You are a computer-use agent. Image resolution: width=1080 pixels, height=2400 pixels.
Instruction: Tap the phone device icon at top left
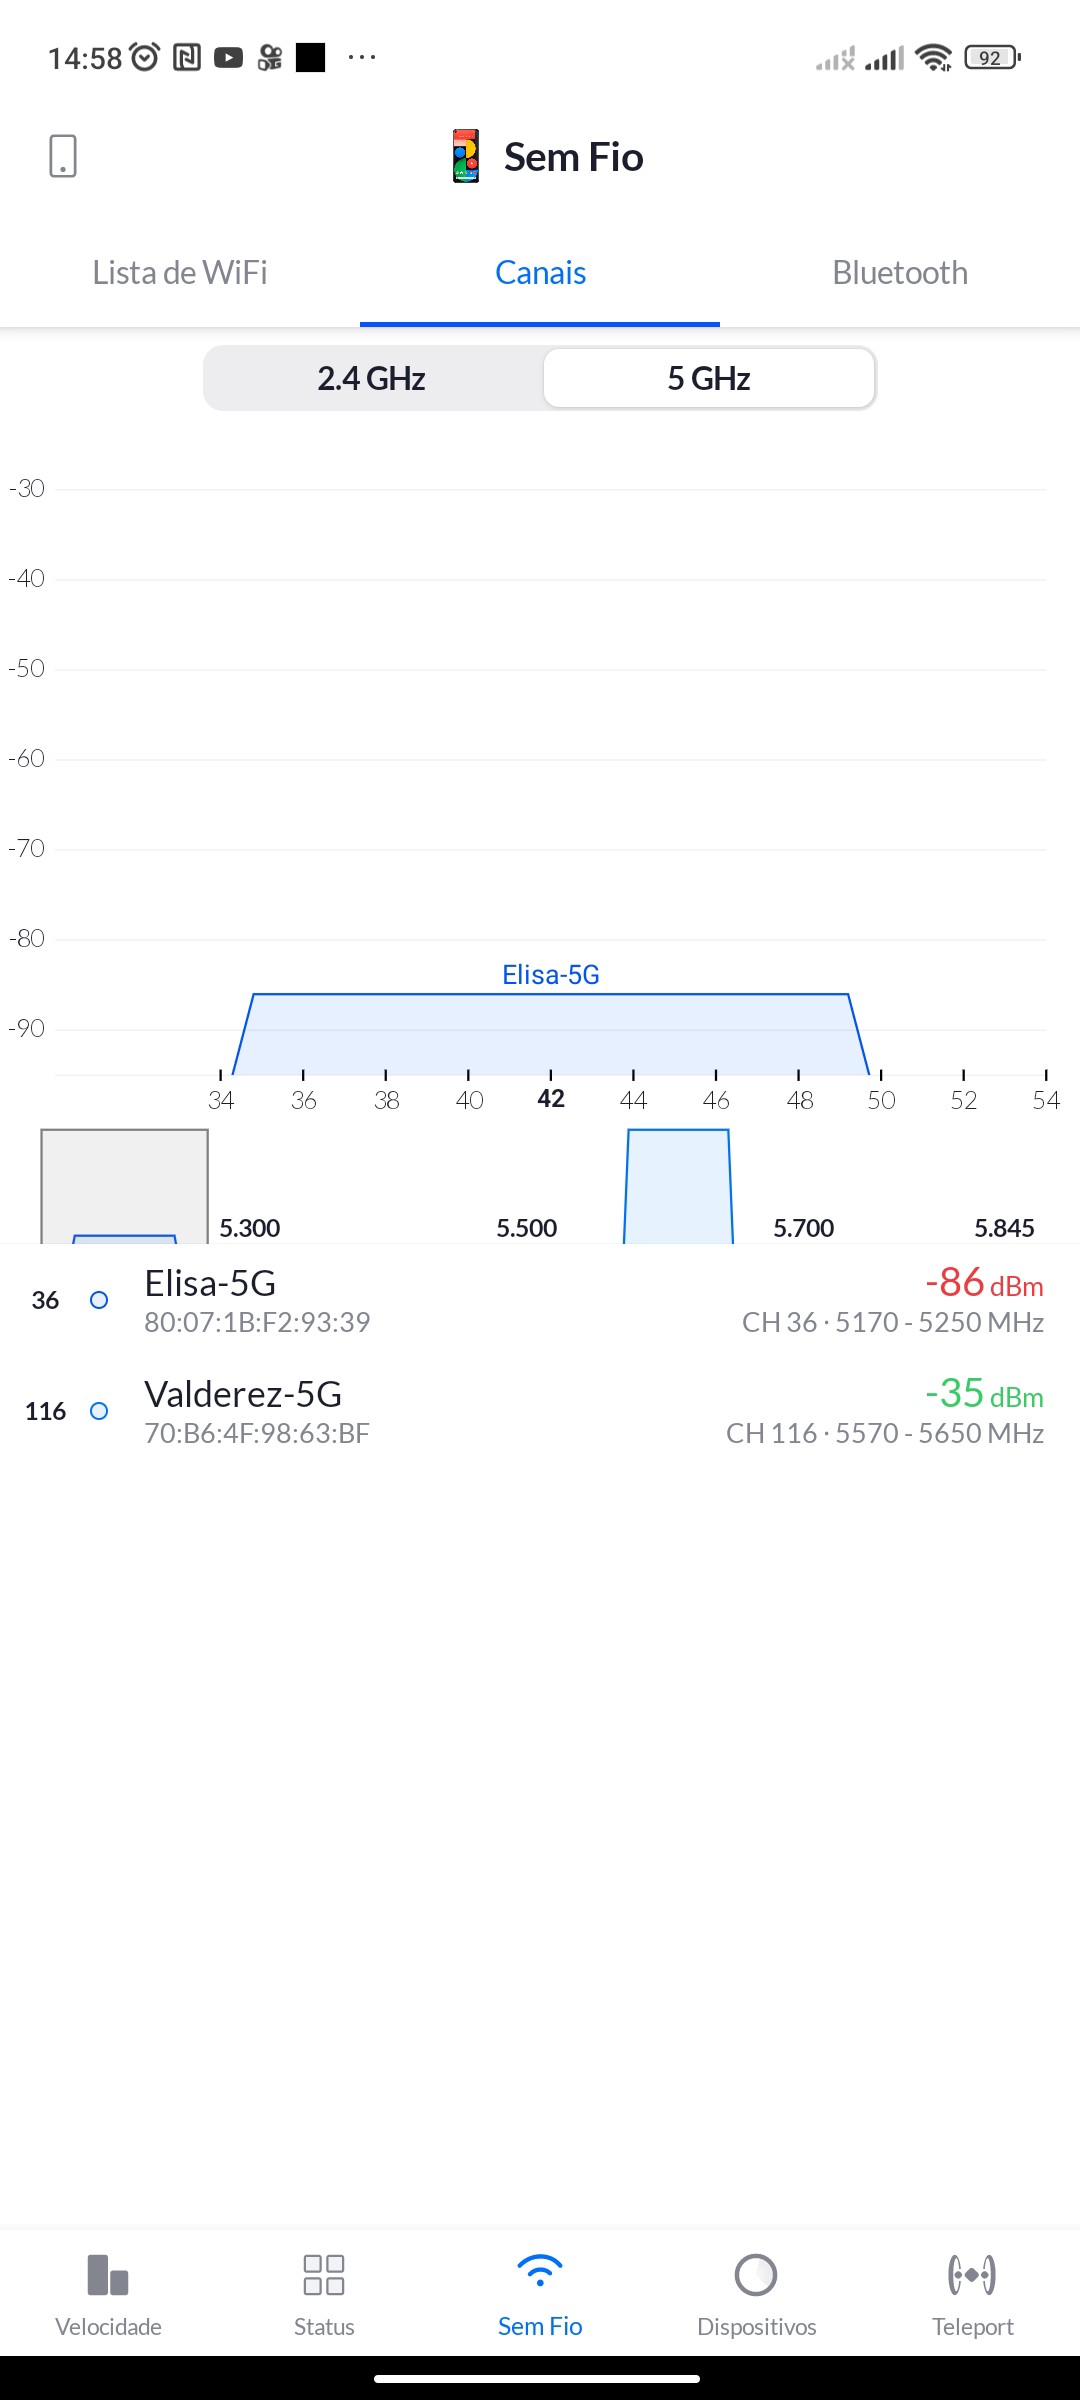click(63, 157)
